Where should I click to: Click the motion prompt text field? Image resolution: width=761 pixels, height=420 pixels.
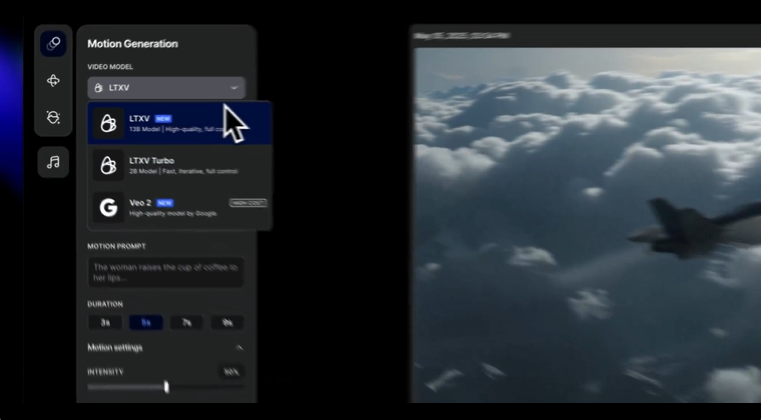point(166,272)
